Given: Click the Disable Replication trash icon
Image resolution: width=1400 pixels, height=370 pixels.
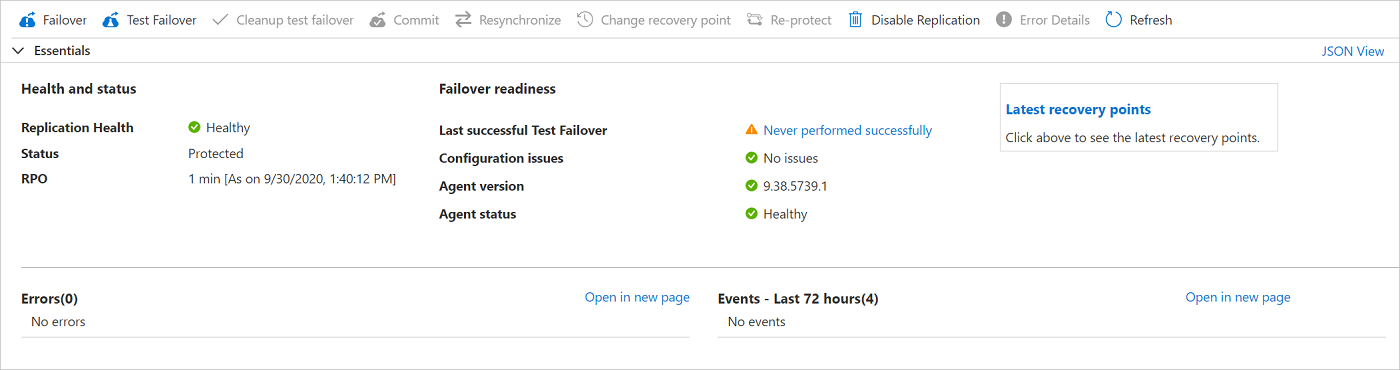Looking at the screenshot, I should tap(855, 20).
